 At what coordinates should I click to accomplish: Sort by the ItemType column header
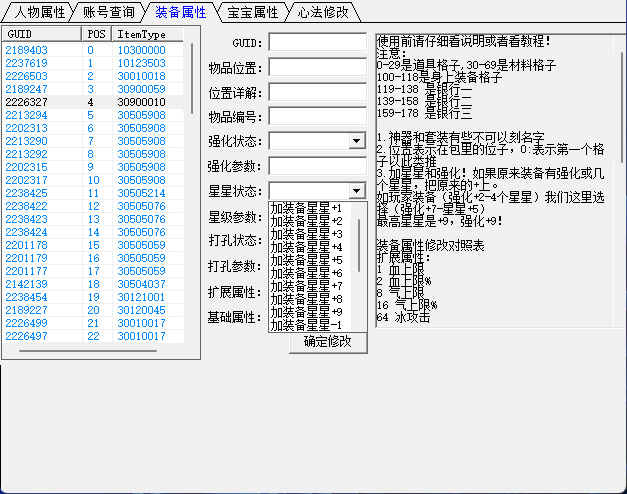tap(142, 34)
